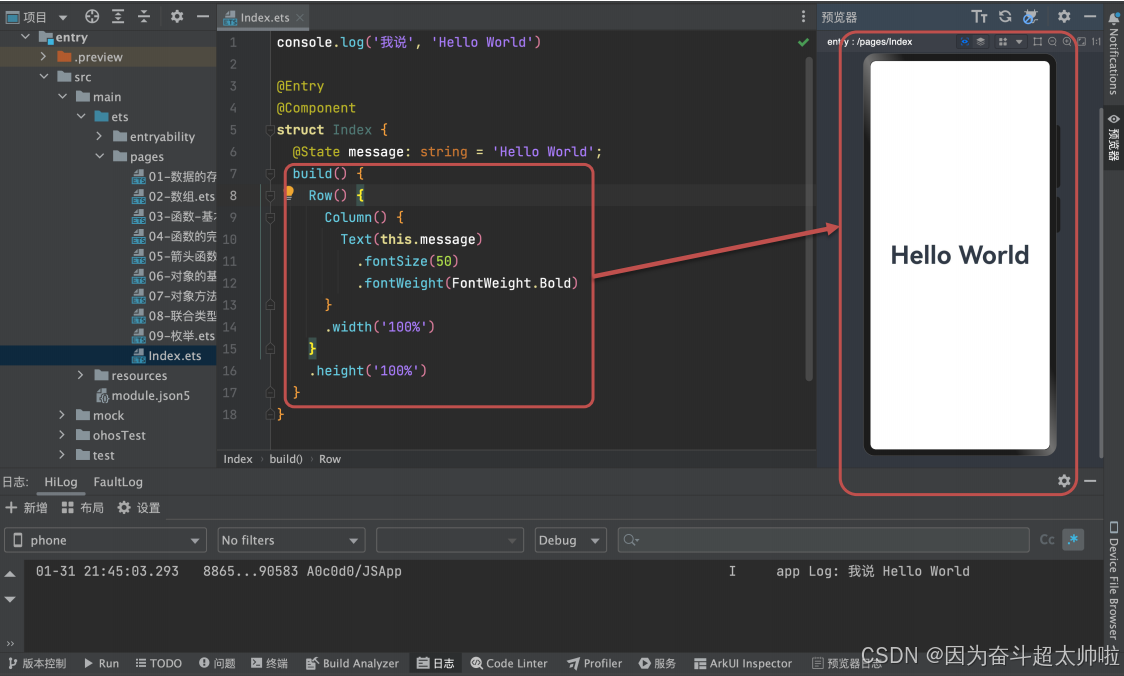This screenshot has height=676, width=1124.
Task: Toggle the inspector eye icon in previewer
Action: point(965,42)
